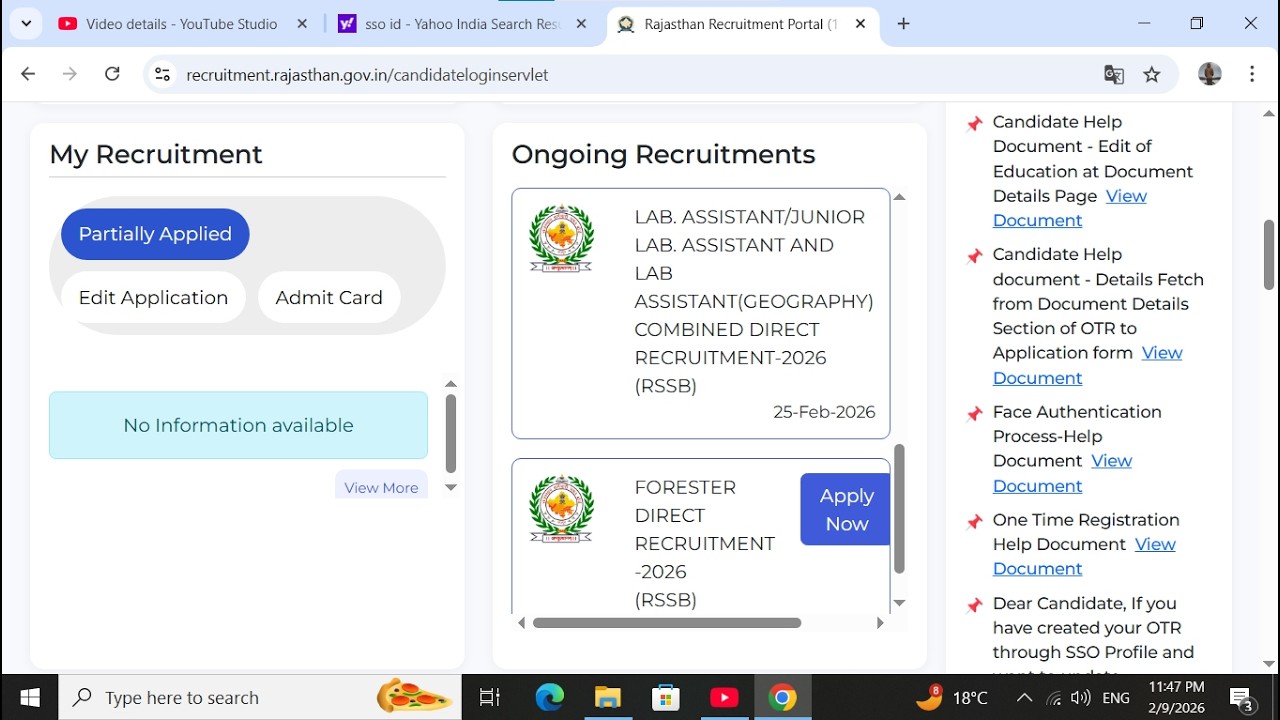Open Microsoft Store from the taskbar
The width and height of the screenshot is (1280, 720).
(665, 697)
